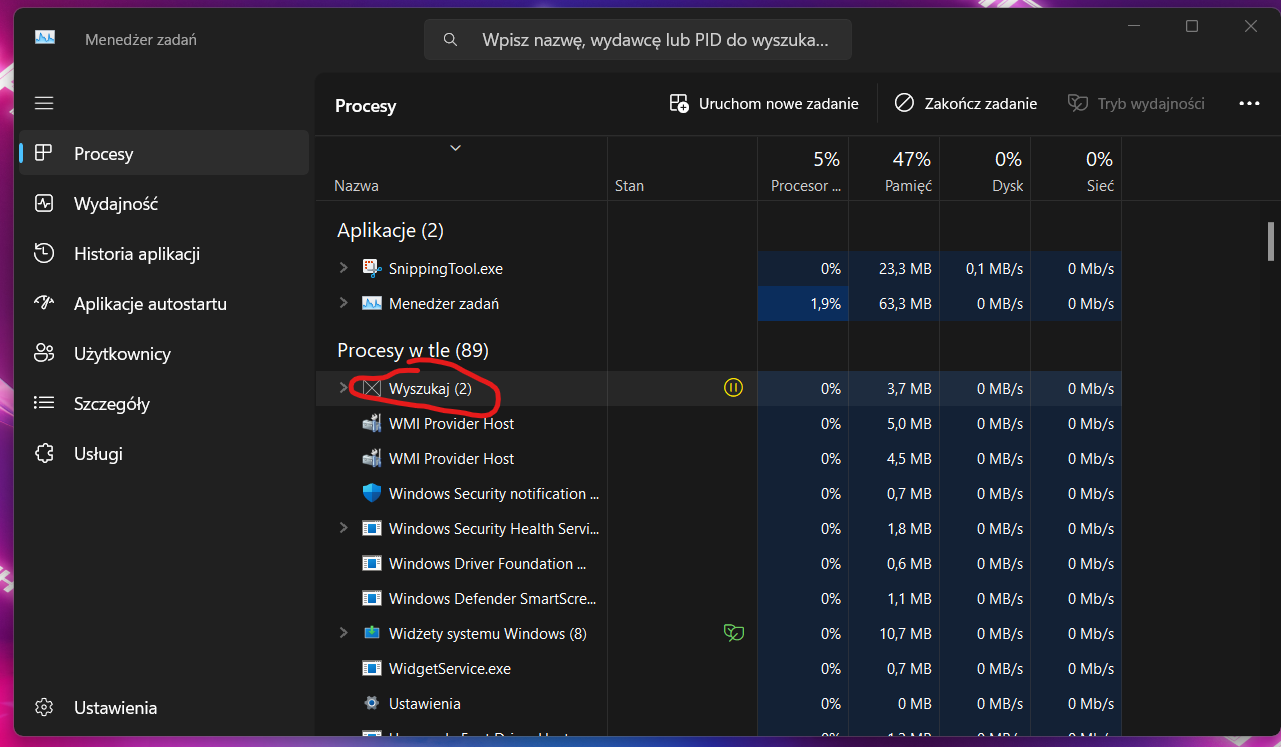
Task: Click the Menedżer zadań process icon
Action: click(x=372, y=303)
